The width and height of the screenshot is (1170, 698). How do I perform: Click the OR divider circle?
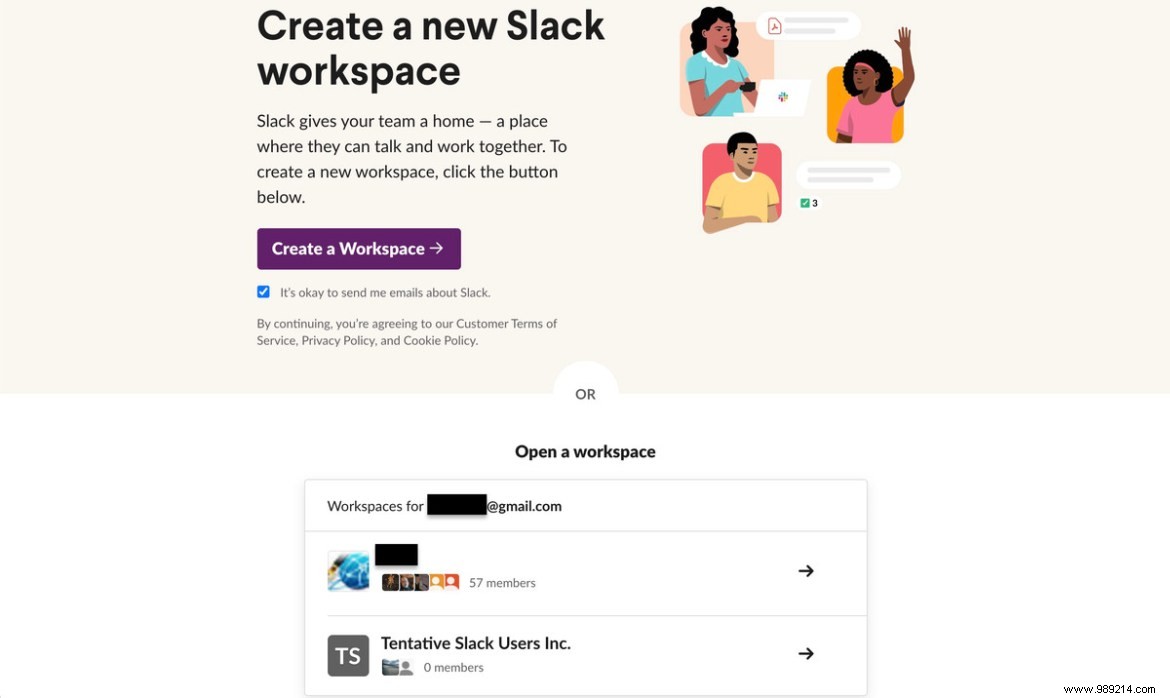click(x=585, y=394)
